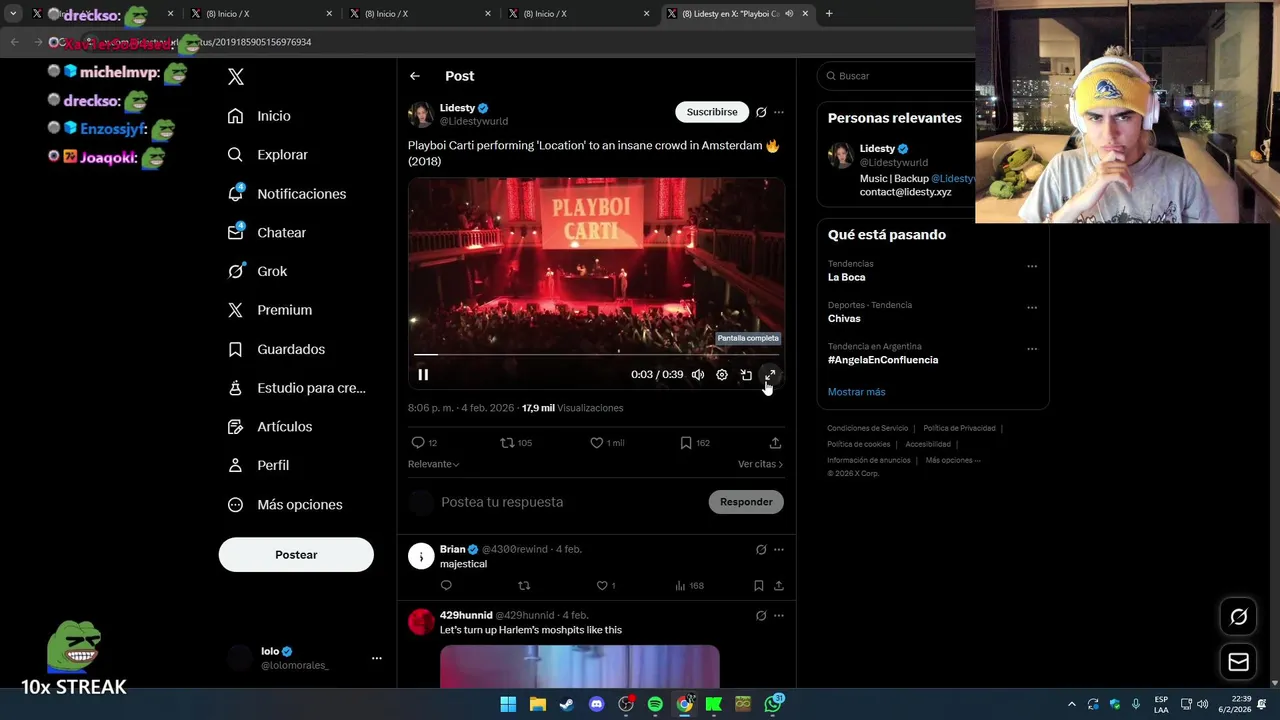Screen dimensions: 1280x720
Task: Open Ver citas link
Action: (x=760, y=464)
